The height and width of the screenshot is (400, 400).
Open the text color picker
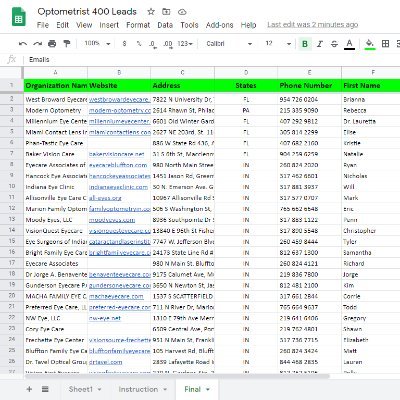pos(349,44)
